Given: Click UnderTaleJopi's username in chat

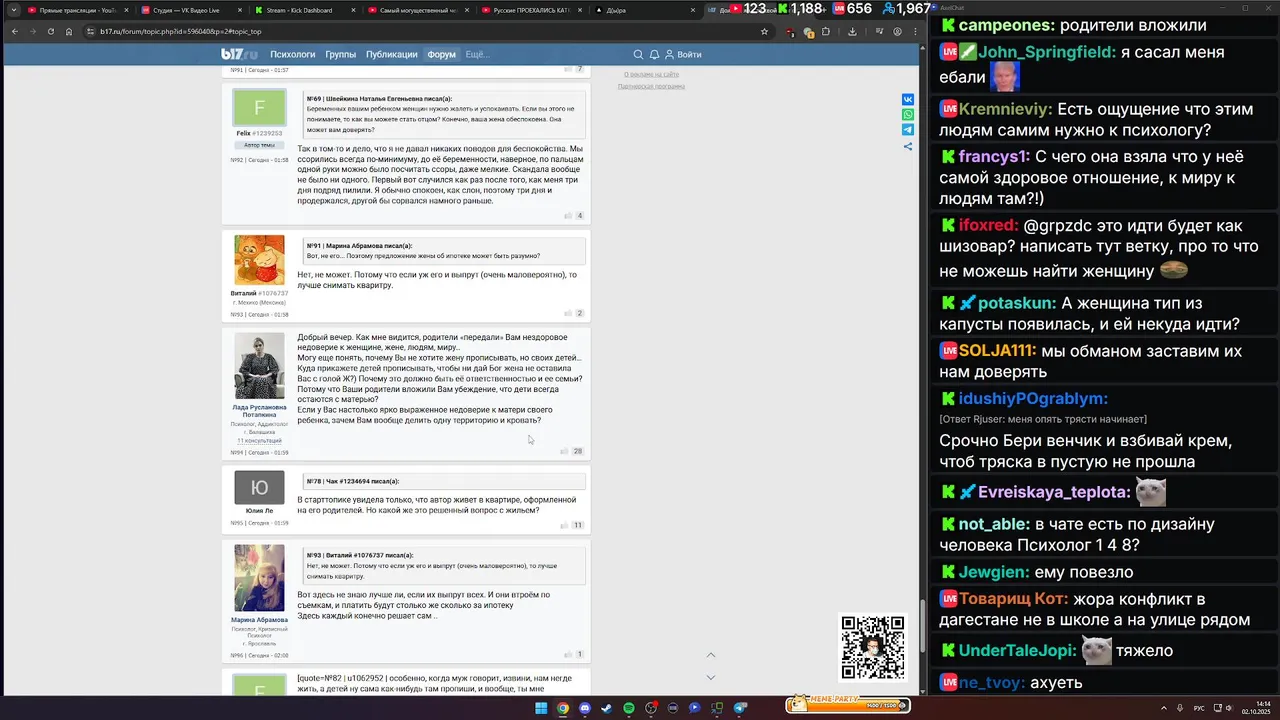Looking at the screenshot, I should point(1018,651).
